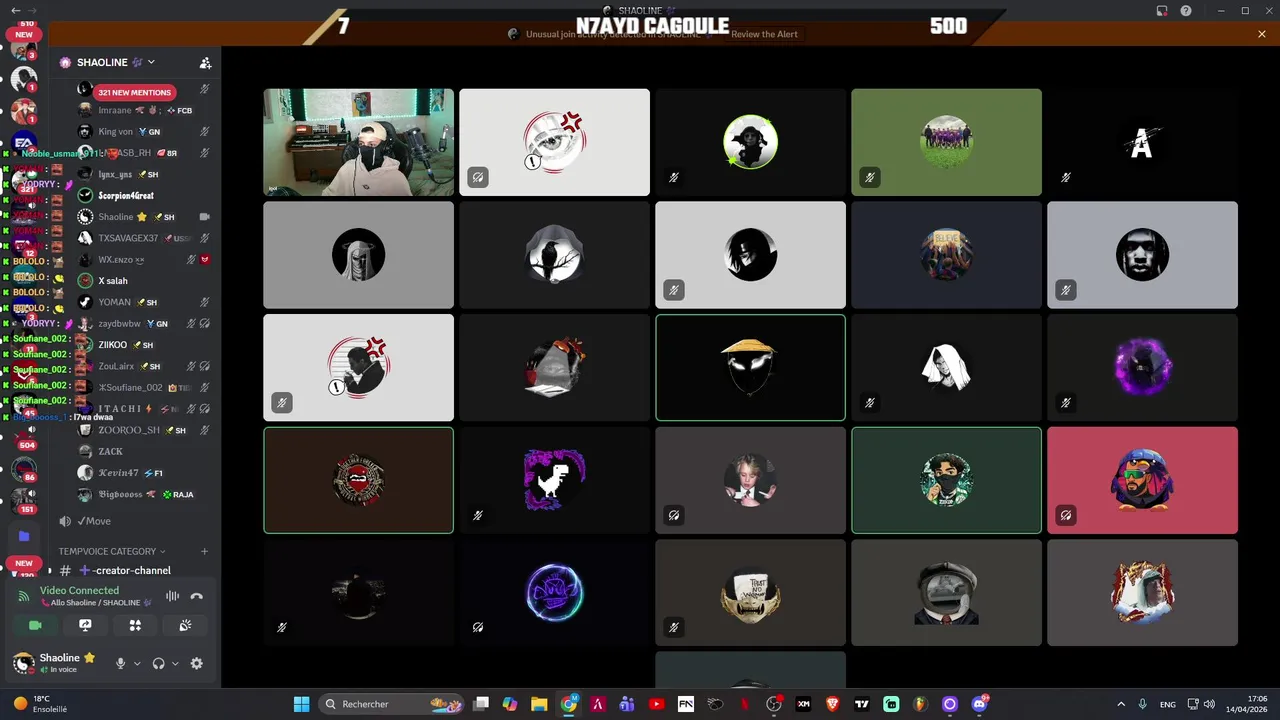Click the invite people icon
The image size is (1280, 720).
click(x=205, y=62)
